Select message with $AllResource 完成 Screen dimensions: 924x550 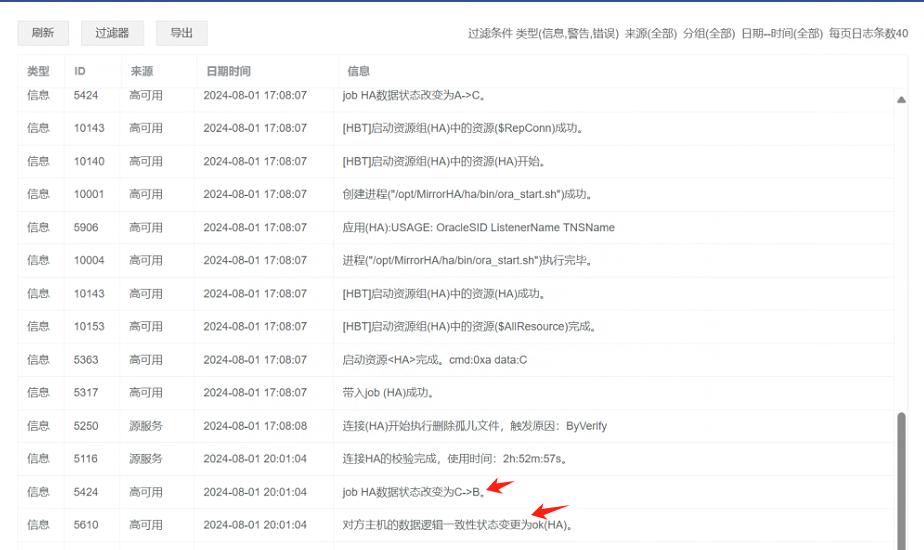click(470, 327)
